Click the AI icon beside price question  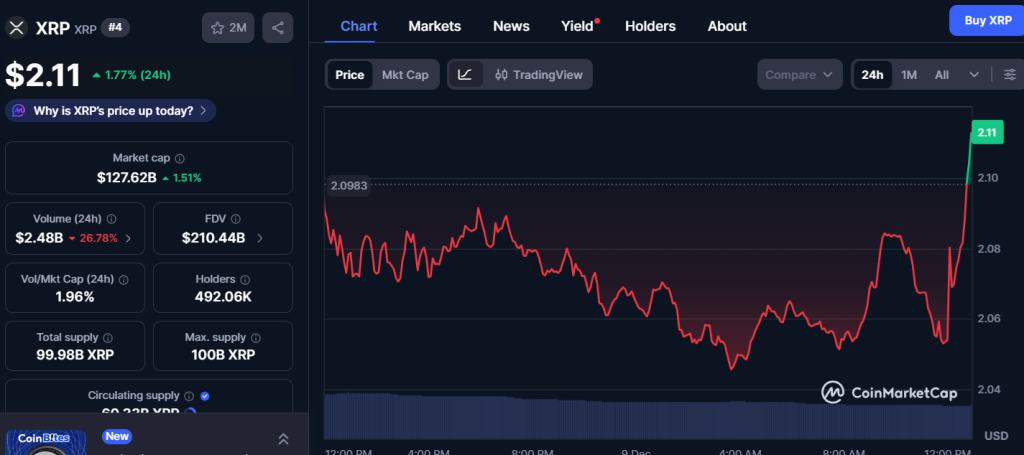(x=20, y=111)
